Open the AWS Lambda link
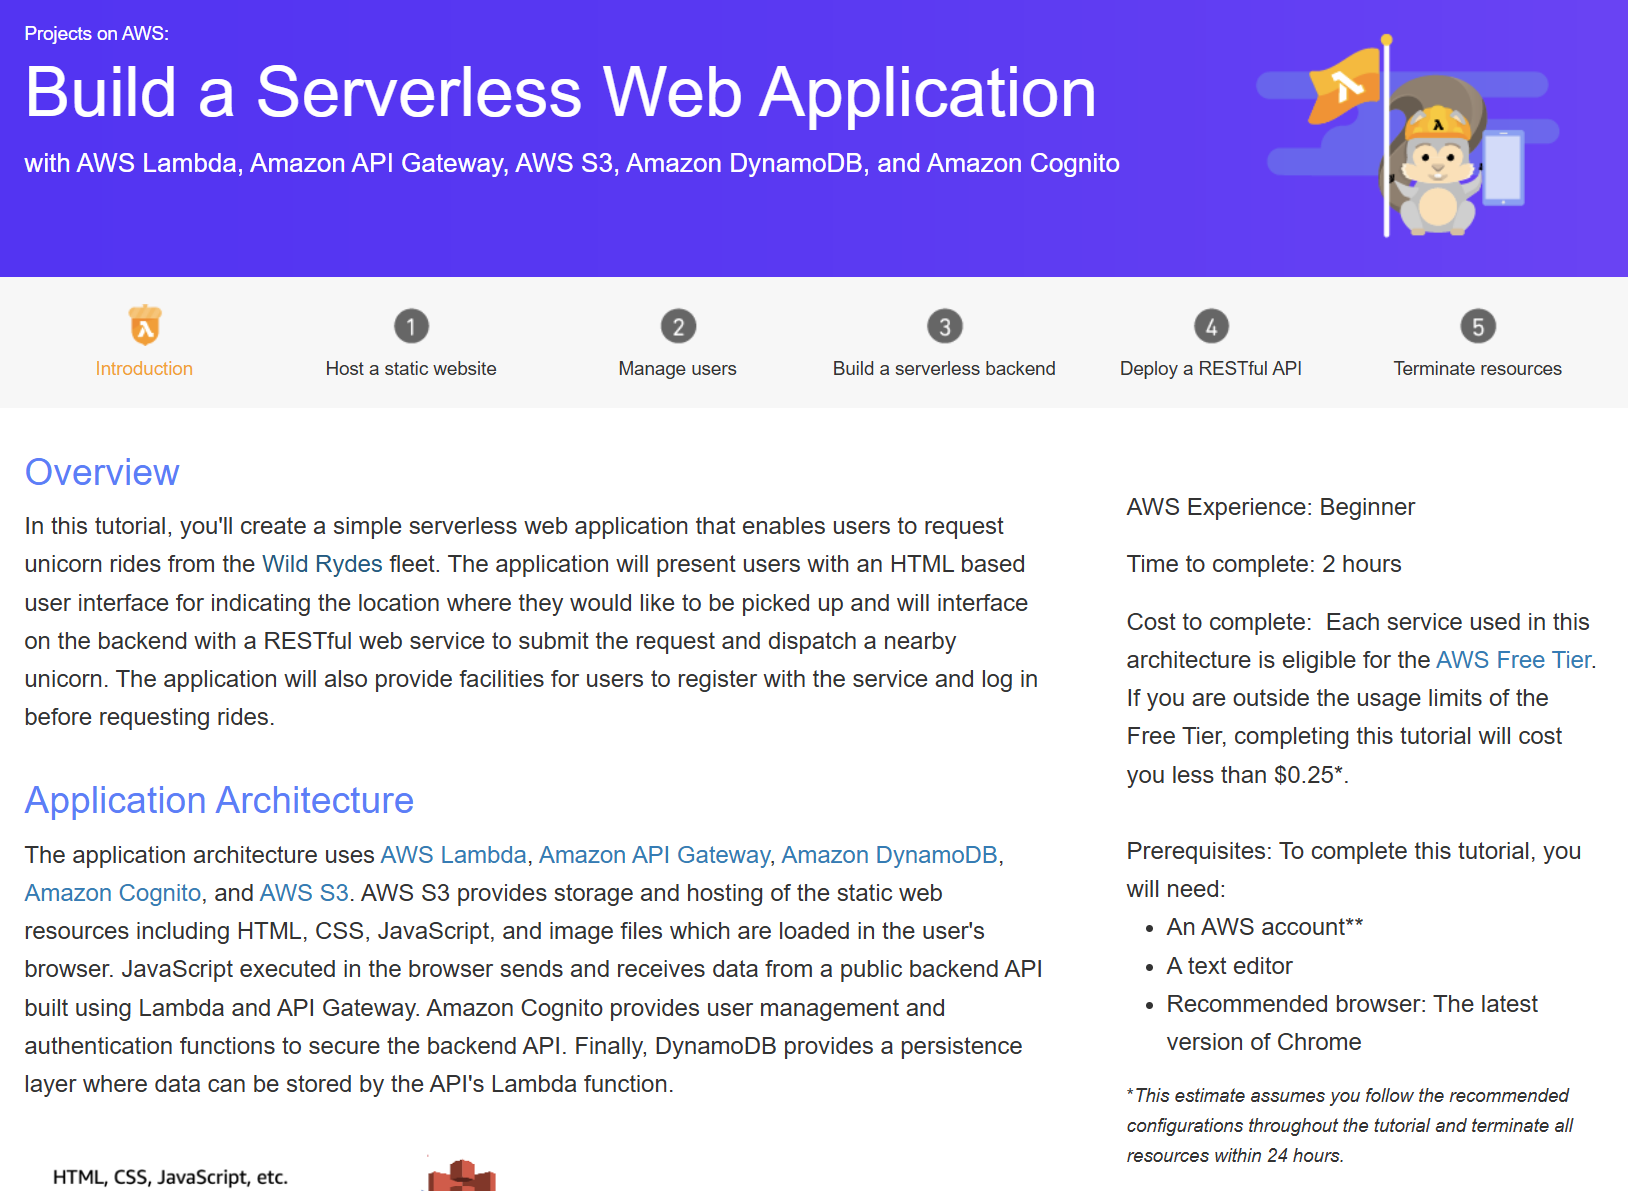The height and width of the screenshot is (1191, 1628). coord(453,855)
